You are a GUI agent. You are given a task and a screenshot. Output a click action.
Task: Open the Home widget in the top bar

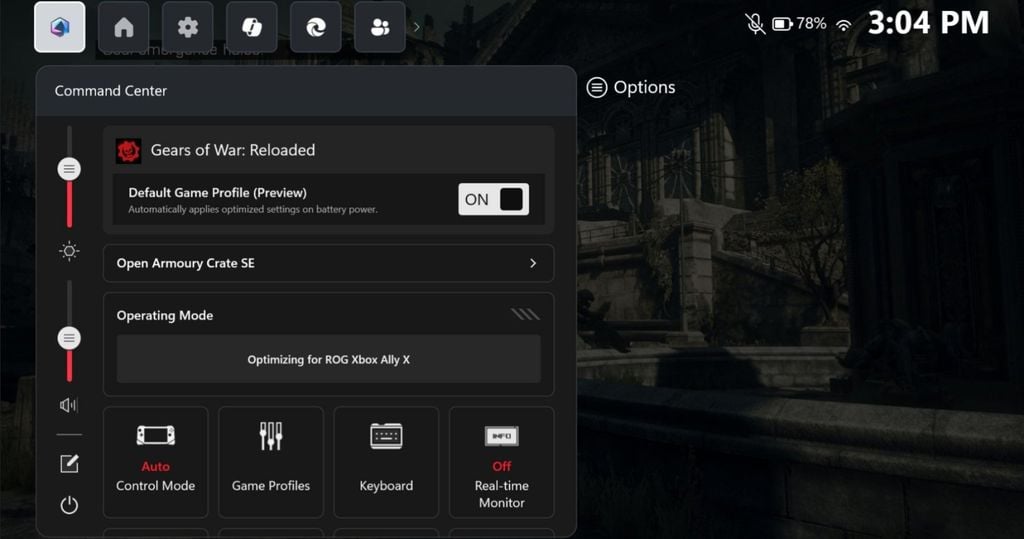click(x=124, y=28)
